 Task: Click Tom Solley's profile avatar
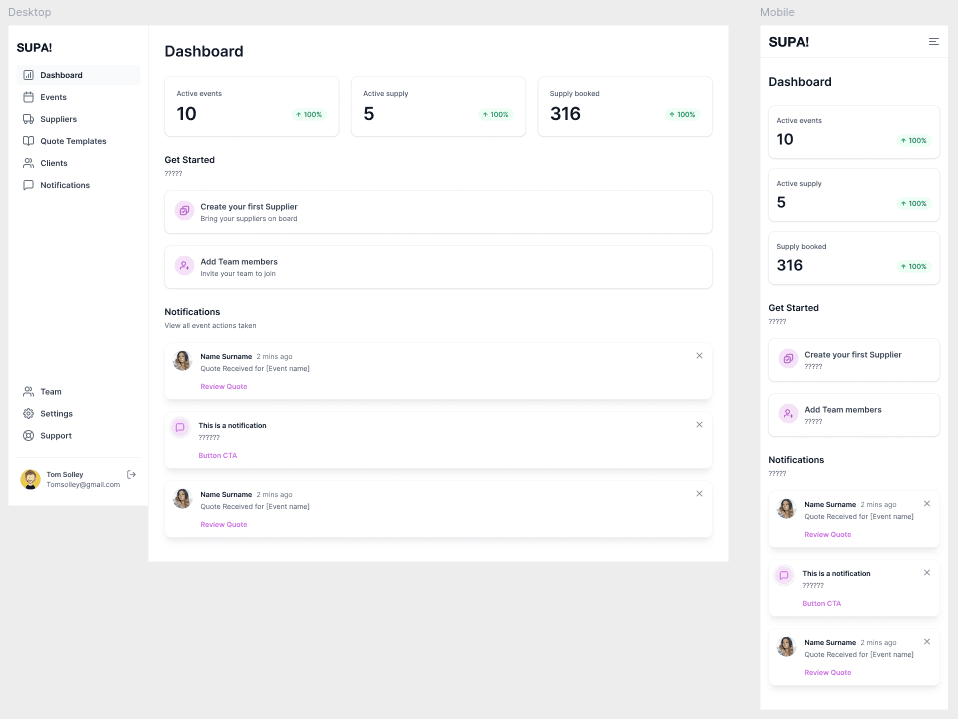coord(31,480)
